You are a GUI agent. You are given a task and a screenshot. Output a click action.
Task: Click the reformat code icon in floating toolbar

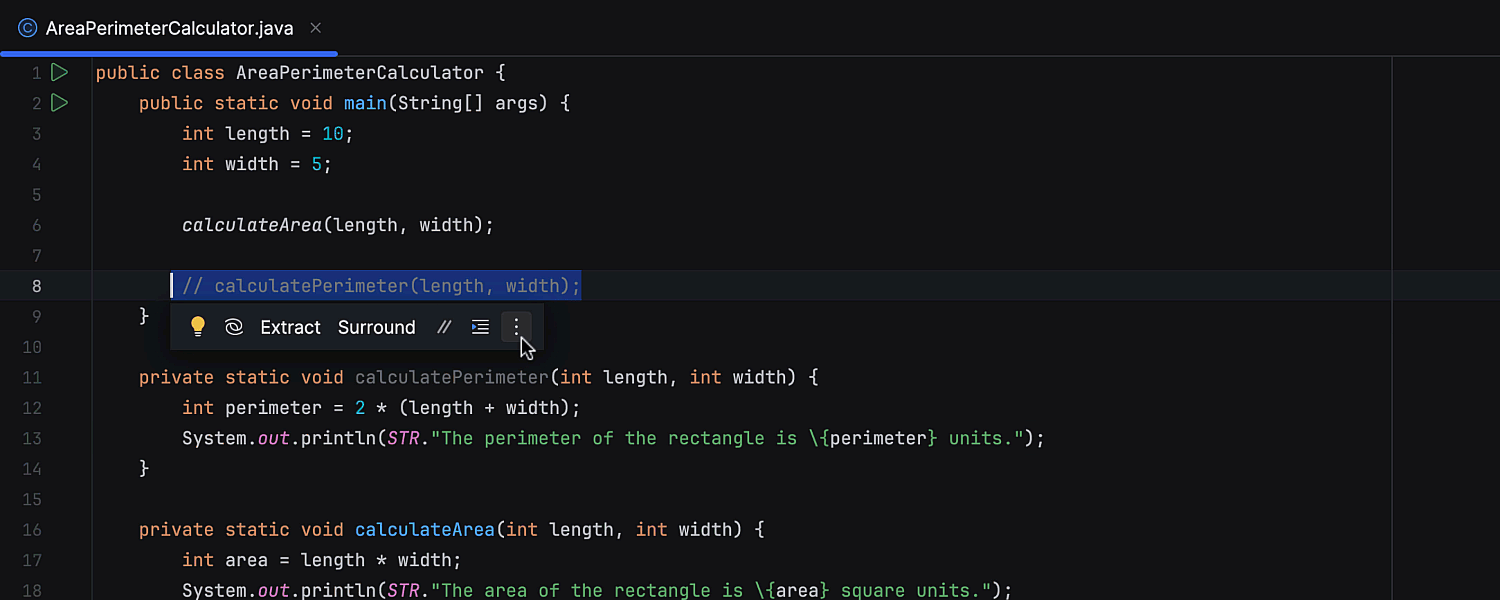point(480,327)
